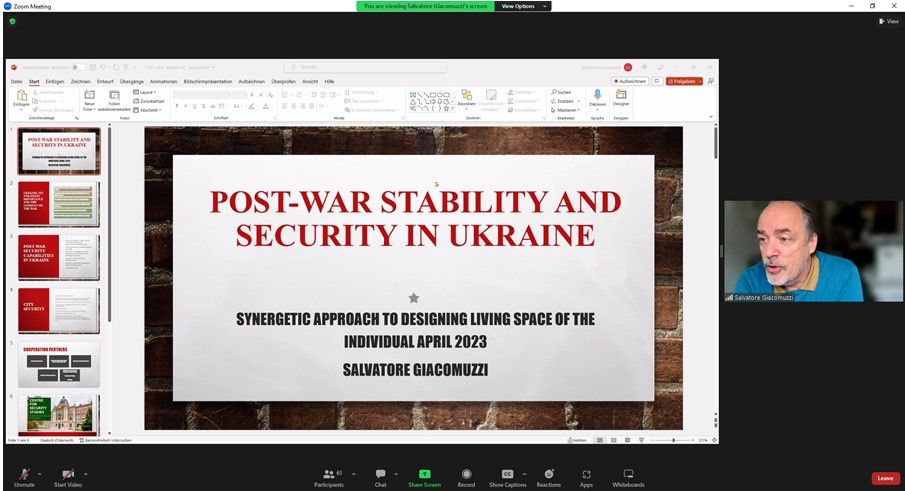Start Video using the camera icon
Viewport: 905px width, 491px height.
pos(68,474)
